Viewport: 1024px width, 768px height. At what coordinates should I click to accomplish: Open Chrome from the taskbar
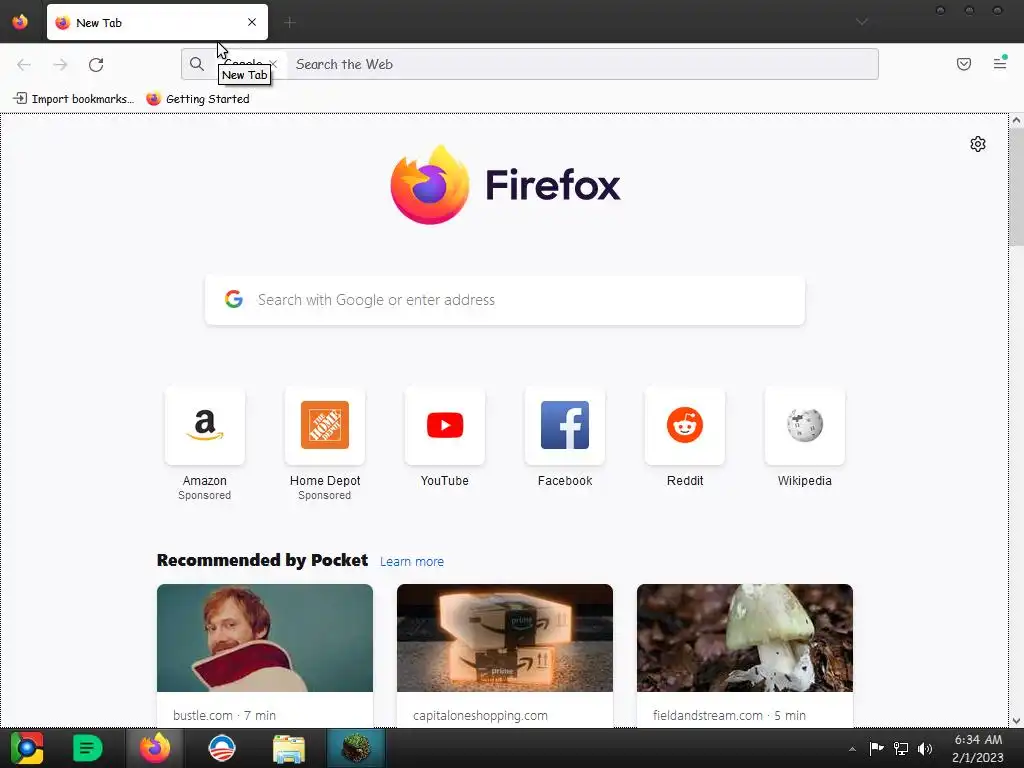click(x=27, y=748)
